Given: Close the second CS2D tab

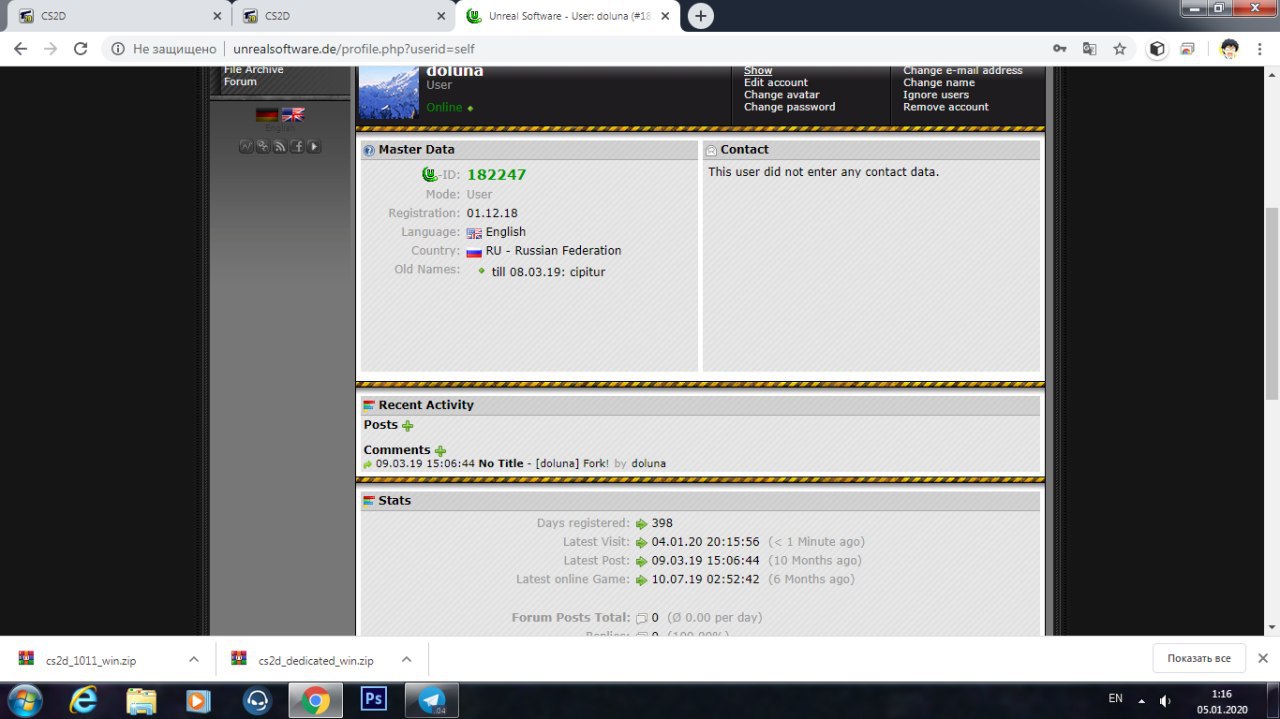Looking at the screenshot, I should 441,16.
